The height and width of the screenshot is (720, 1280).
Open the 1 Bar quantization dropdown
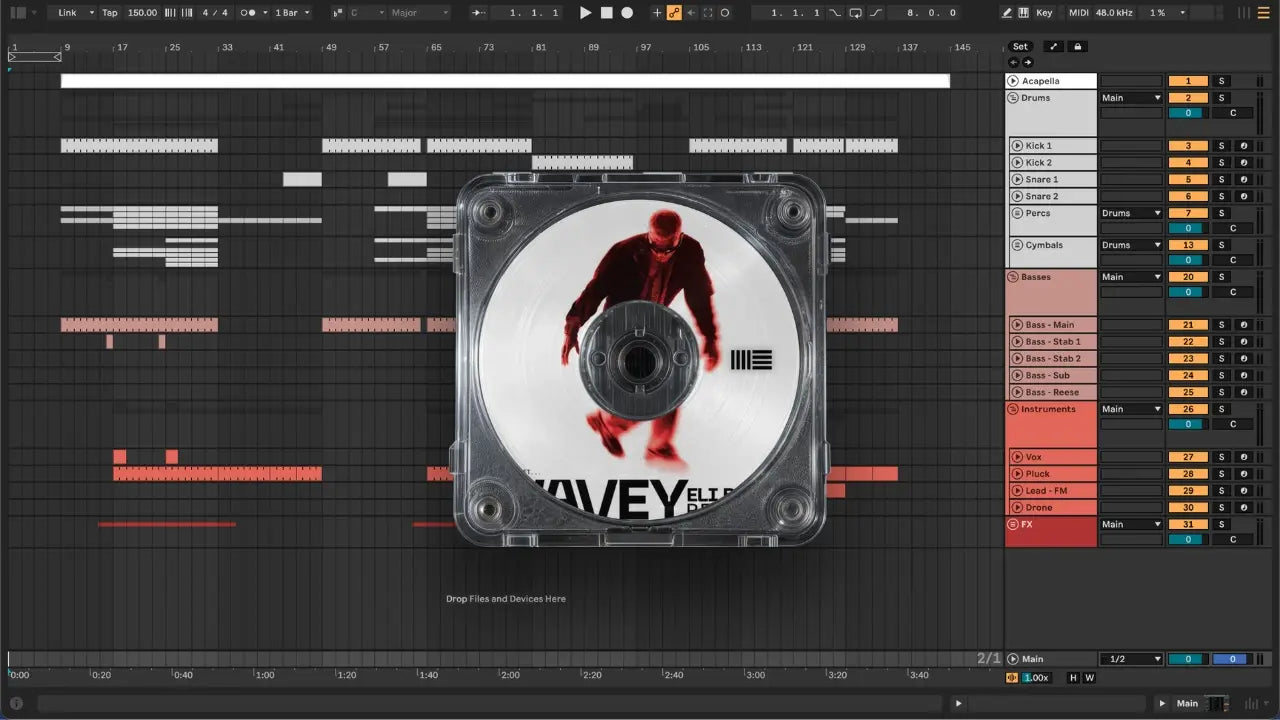292,13
